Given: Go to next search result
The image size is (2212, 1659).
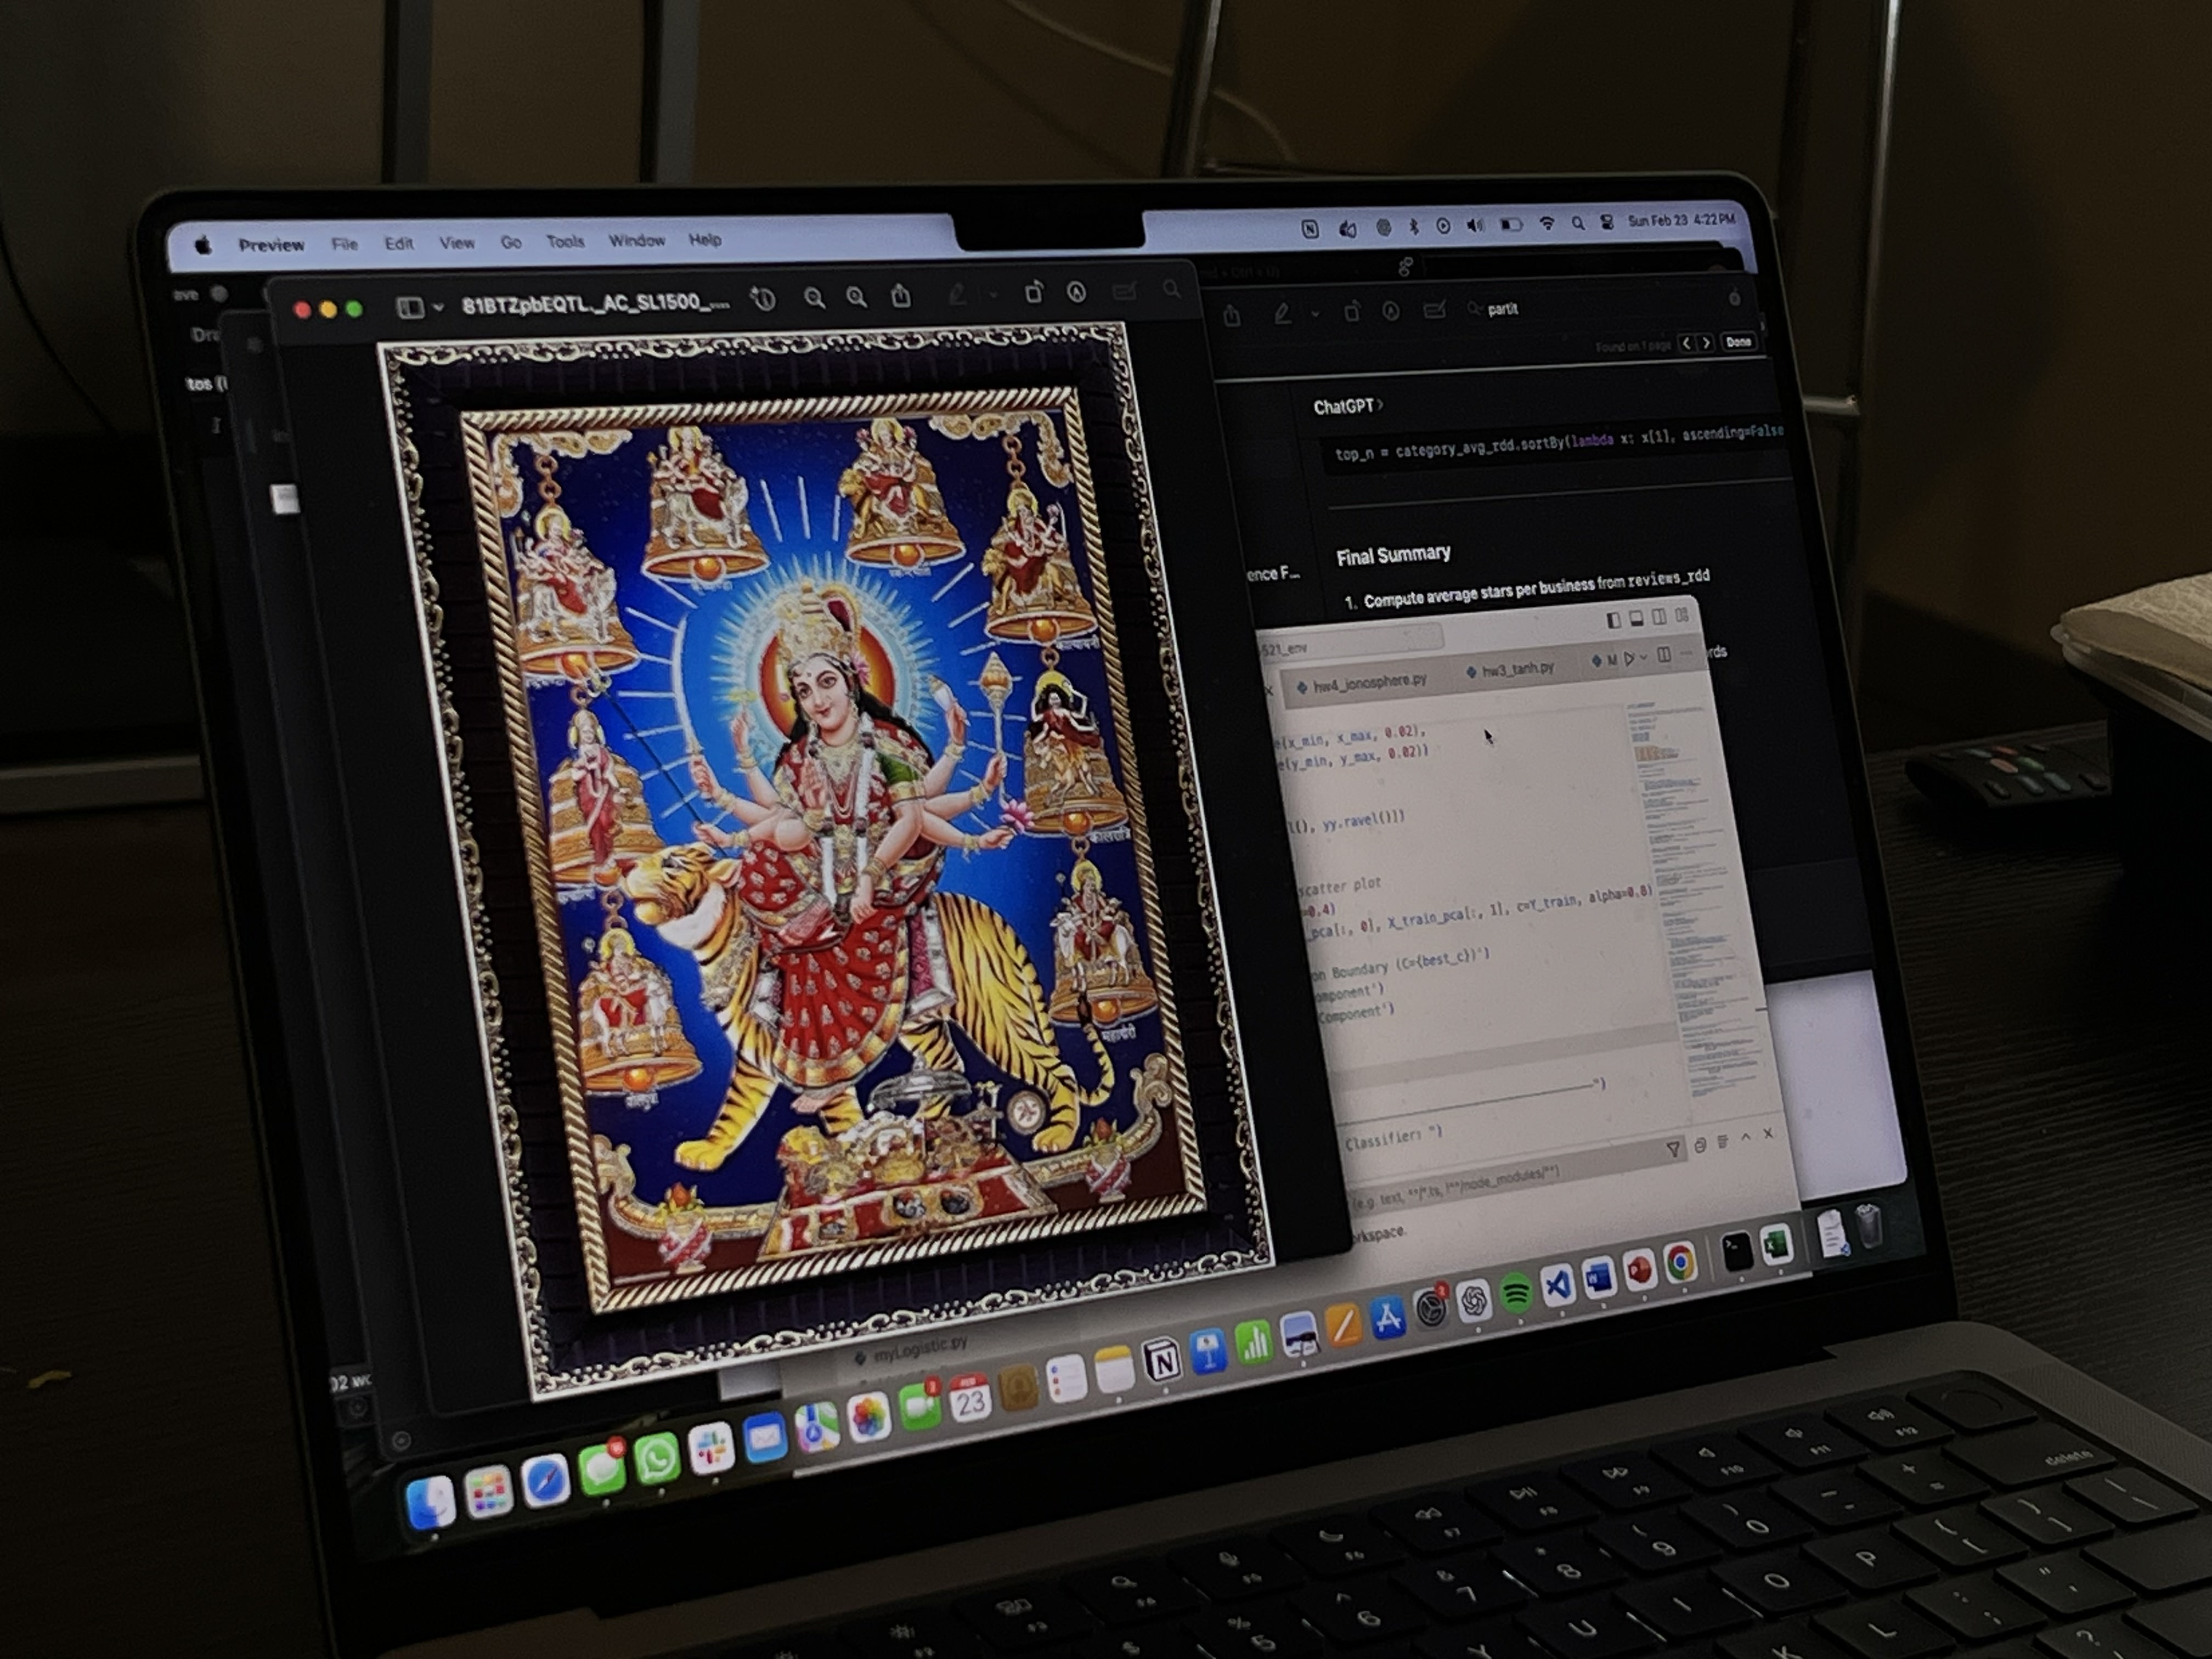Looking at the screenshot, I should (x=1706, y=343).
